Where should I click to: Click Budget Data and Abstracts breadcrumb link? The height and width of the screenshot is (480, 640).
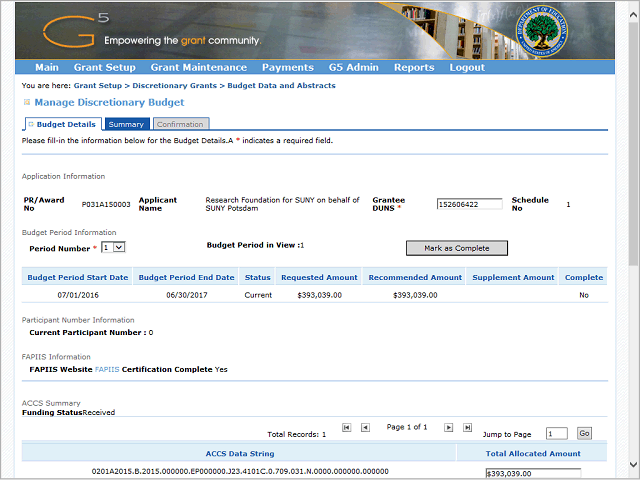pos(281,86)
